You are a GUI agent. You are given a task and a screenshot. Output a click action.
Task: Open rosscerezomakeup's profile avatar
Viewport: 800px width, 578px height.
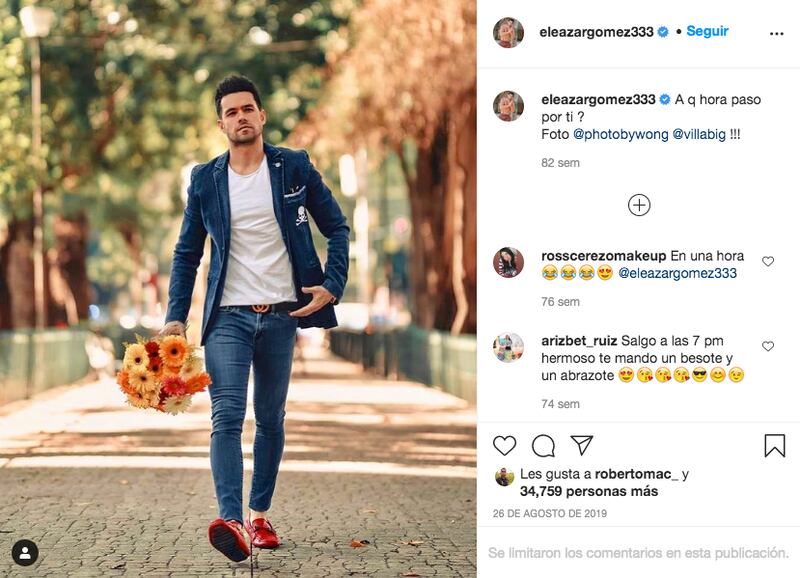[508, 262]
